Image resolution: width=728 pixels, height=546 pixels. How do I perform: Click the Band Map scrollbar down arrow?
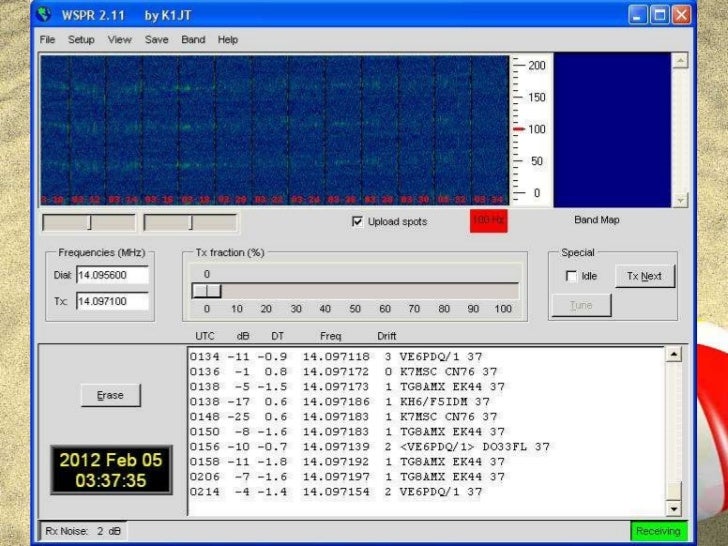pos(681,200)
